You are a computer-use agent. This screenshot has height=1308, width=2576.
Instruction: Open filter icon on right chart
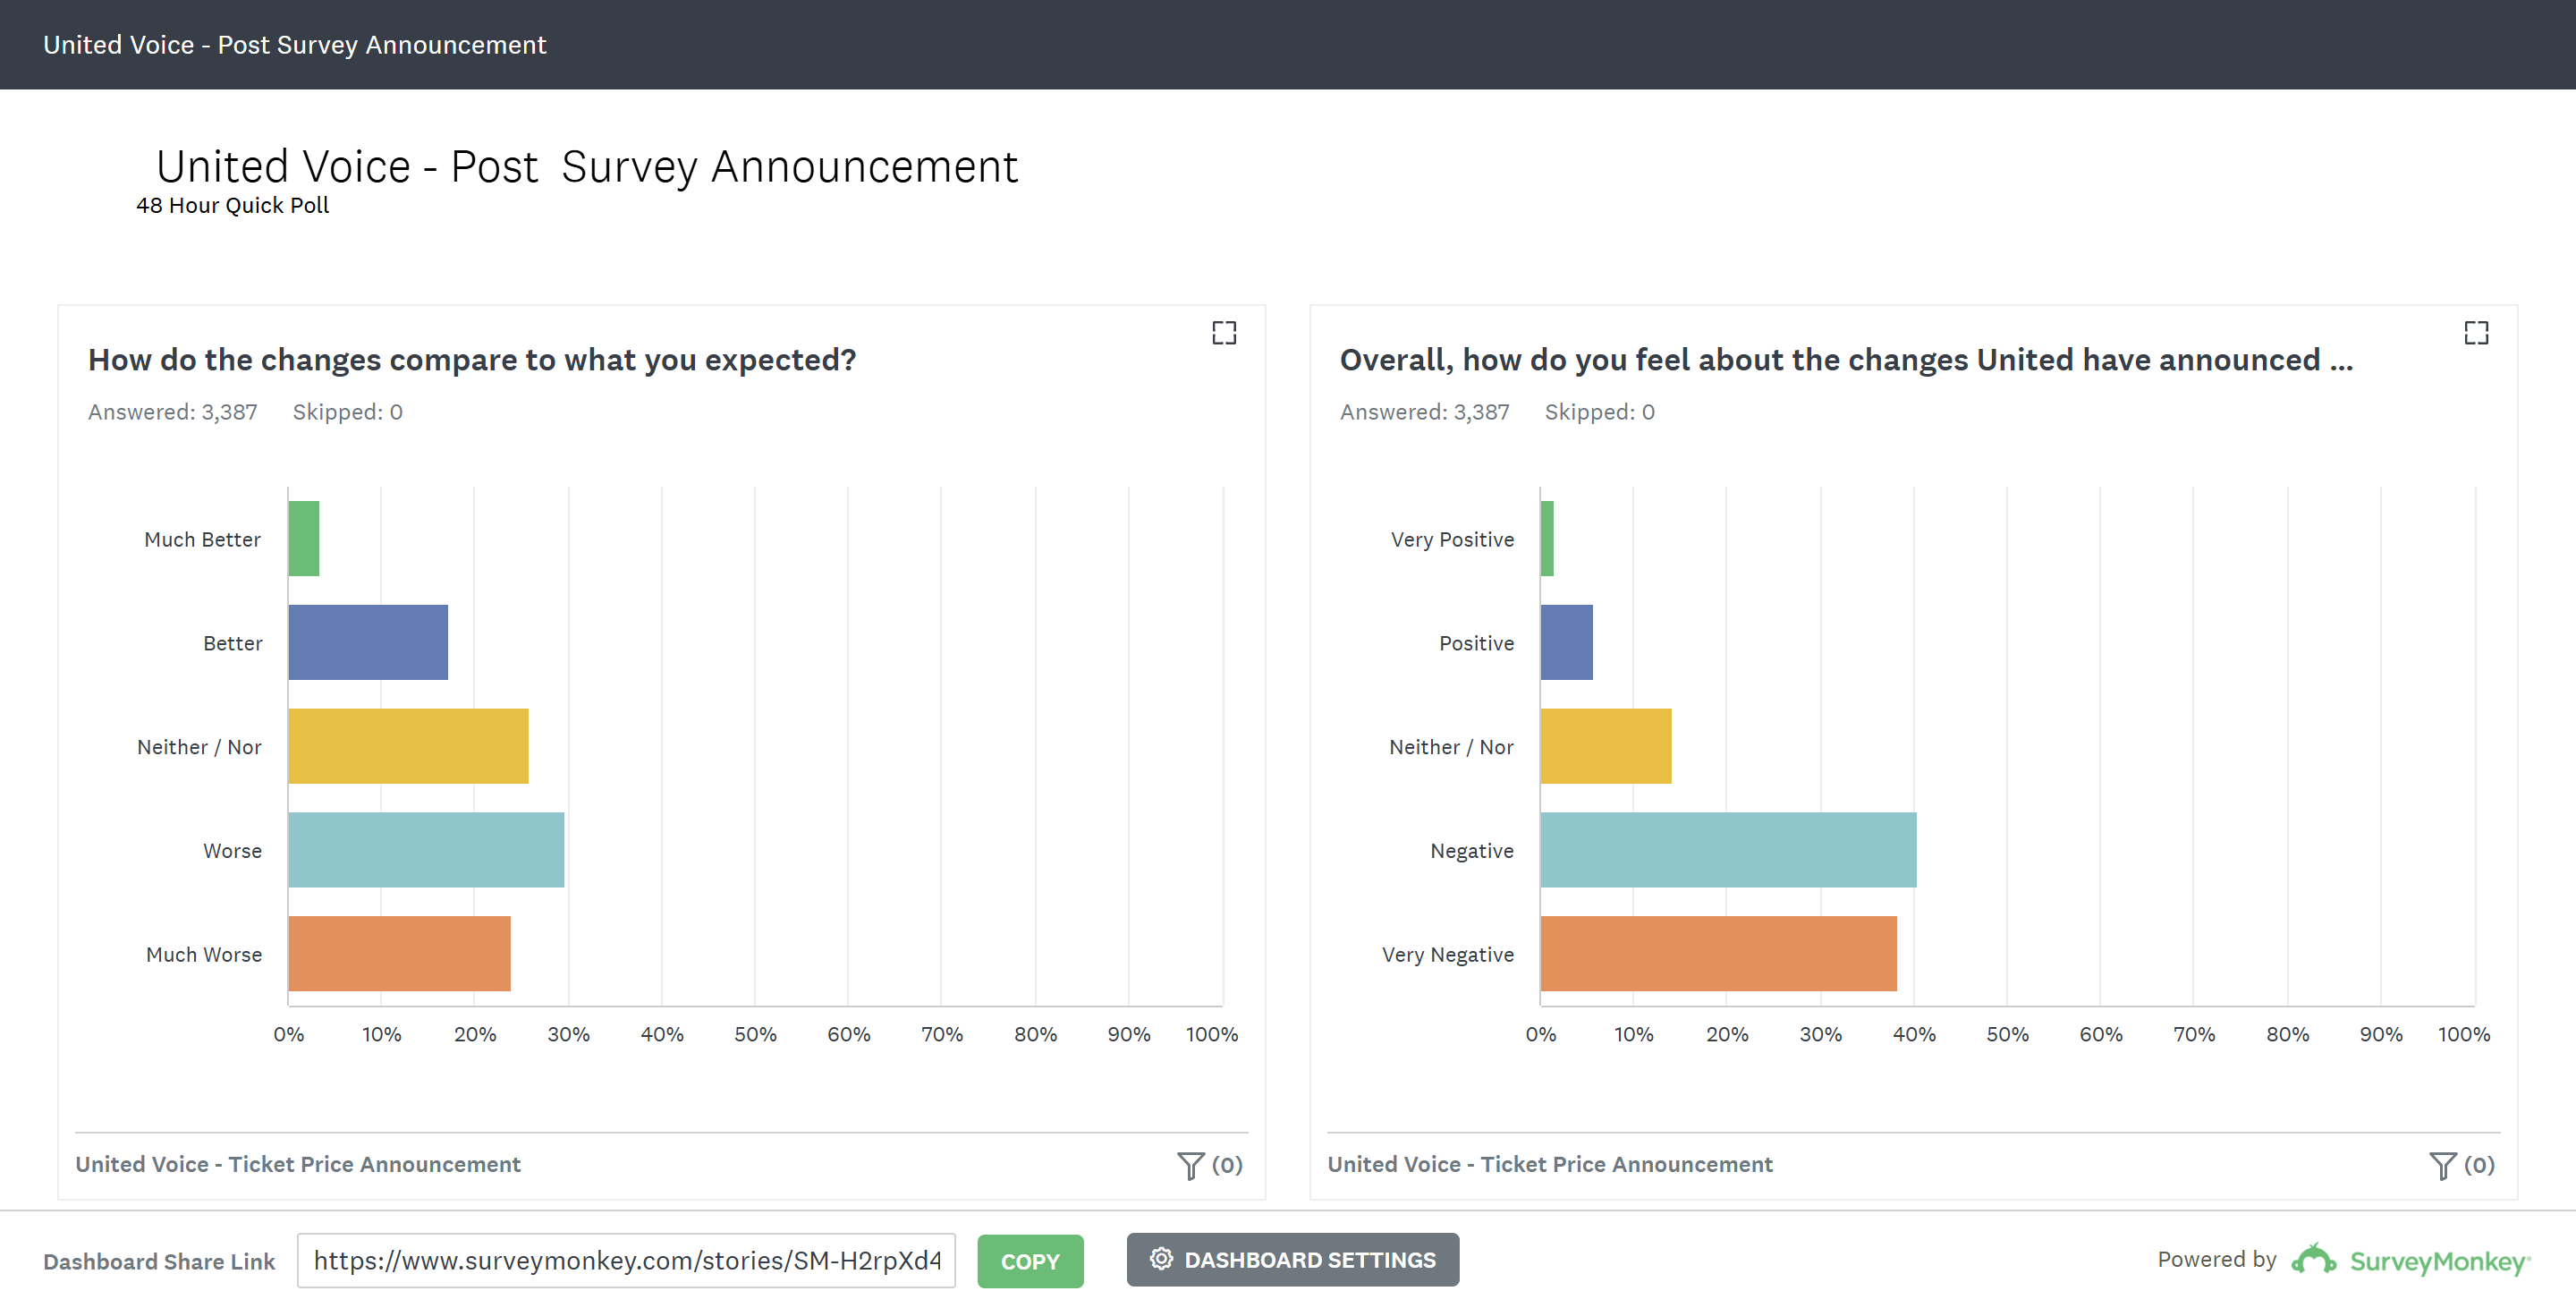pyautogui.click(x=2442, y=1165)
